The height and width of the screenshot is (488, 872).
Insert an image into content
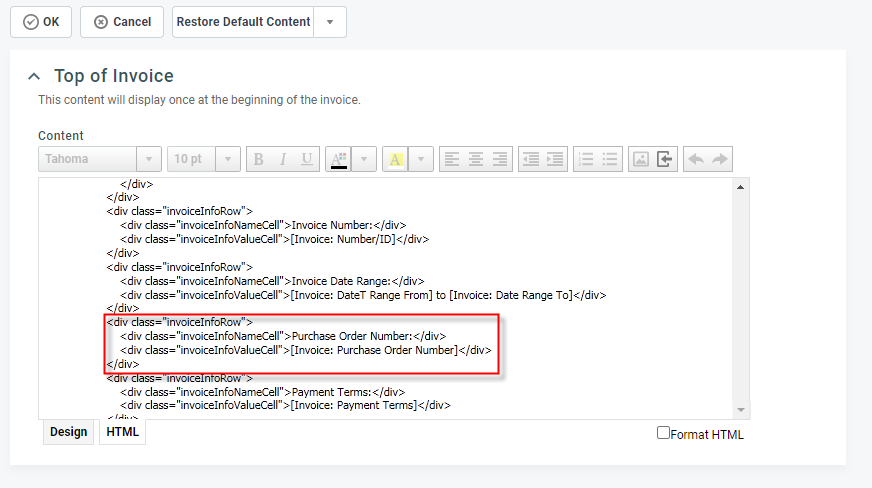pos(641,159)
